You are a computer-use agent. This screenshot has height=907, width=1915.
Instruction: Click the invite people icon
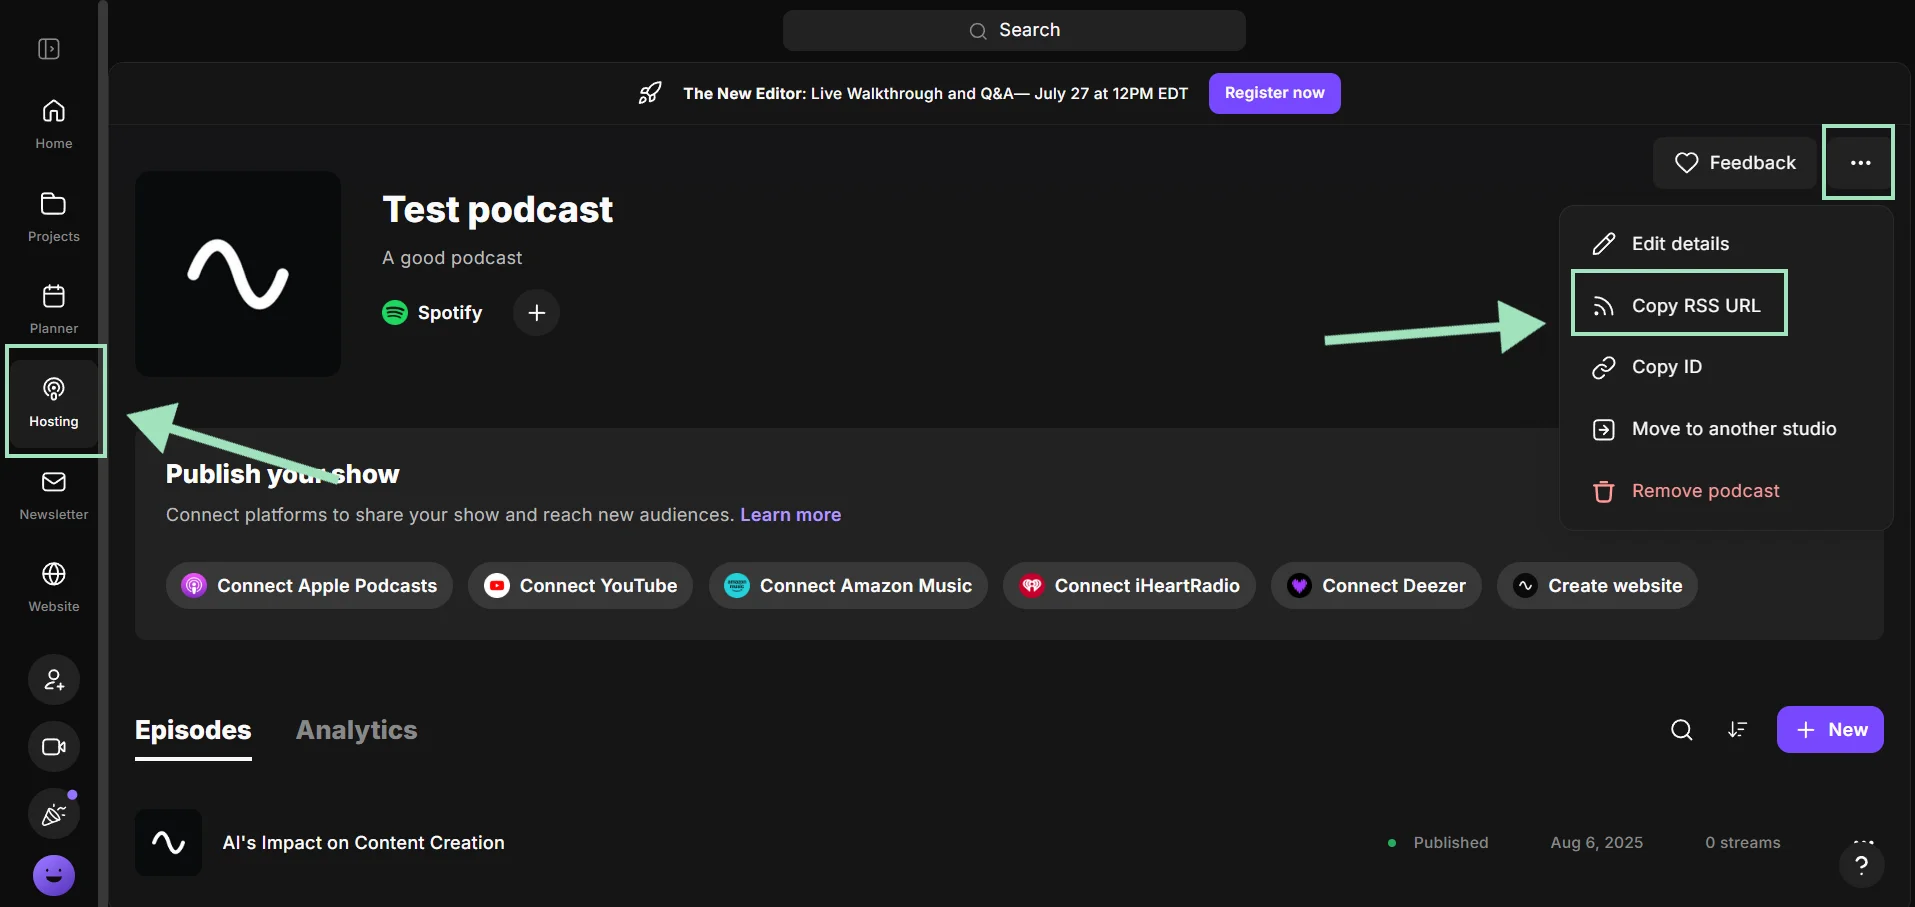(x=54, y=680)
